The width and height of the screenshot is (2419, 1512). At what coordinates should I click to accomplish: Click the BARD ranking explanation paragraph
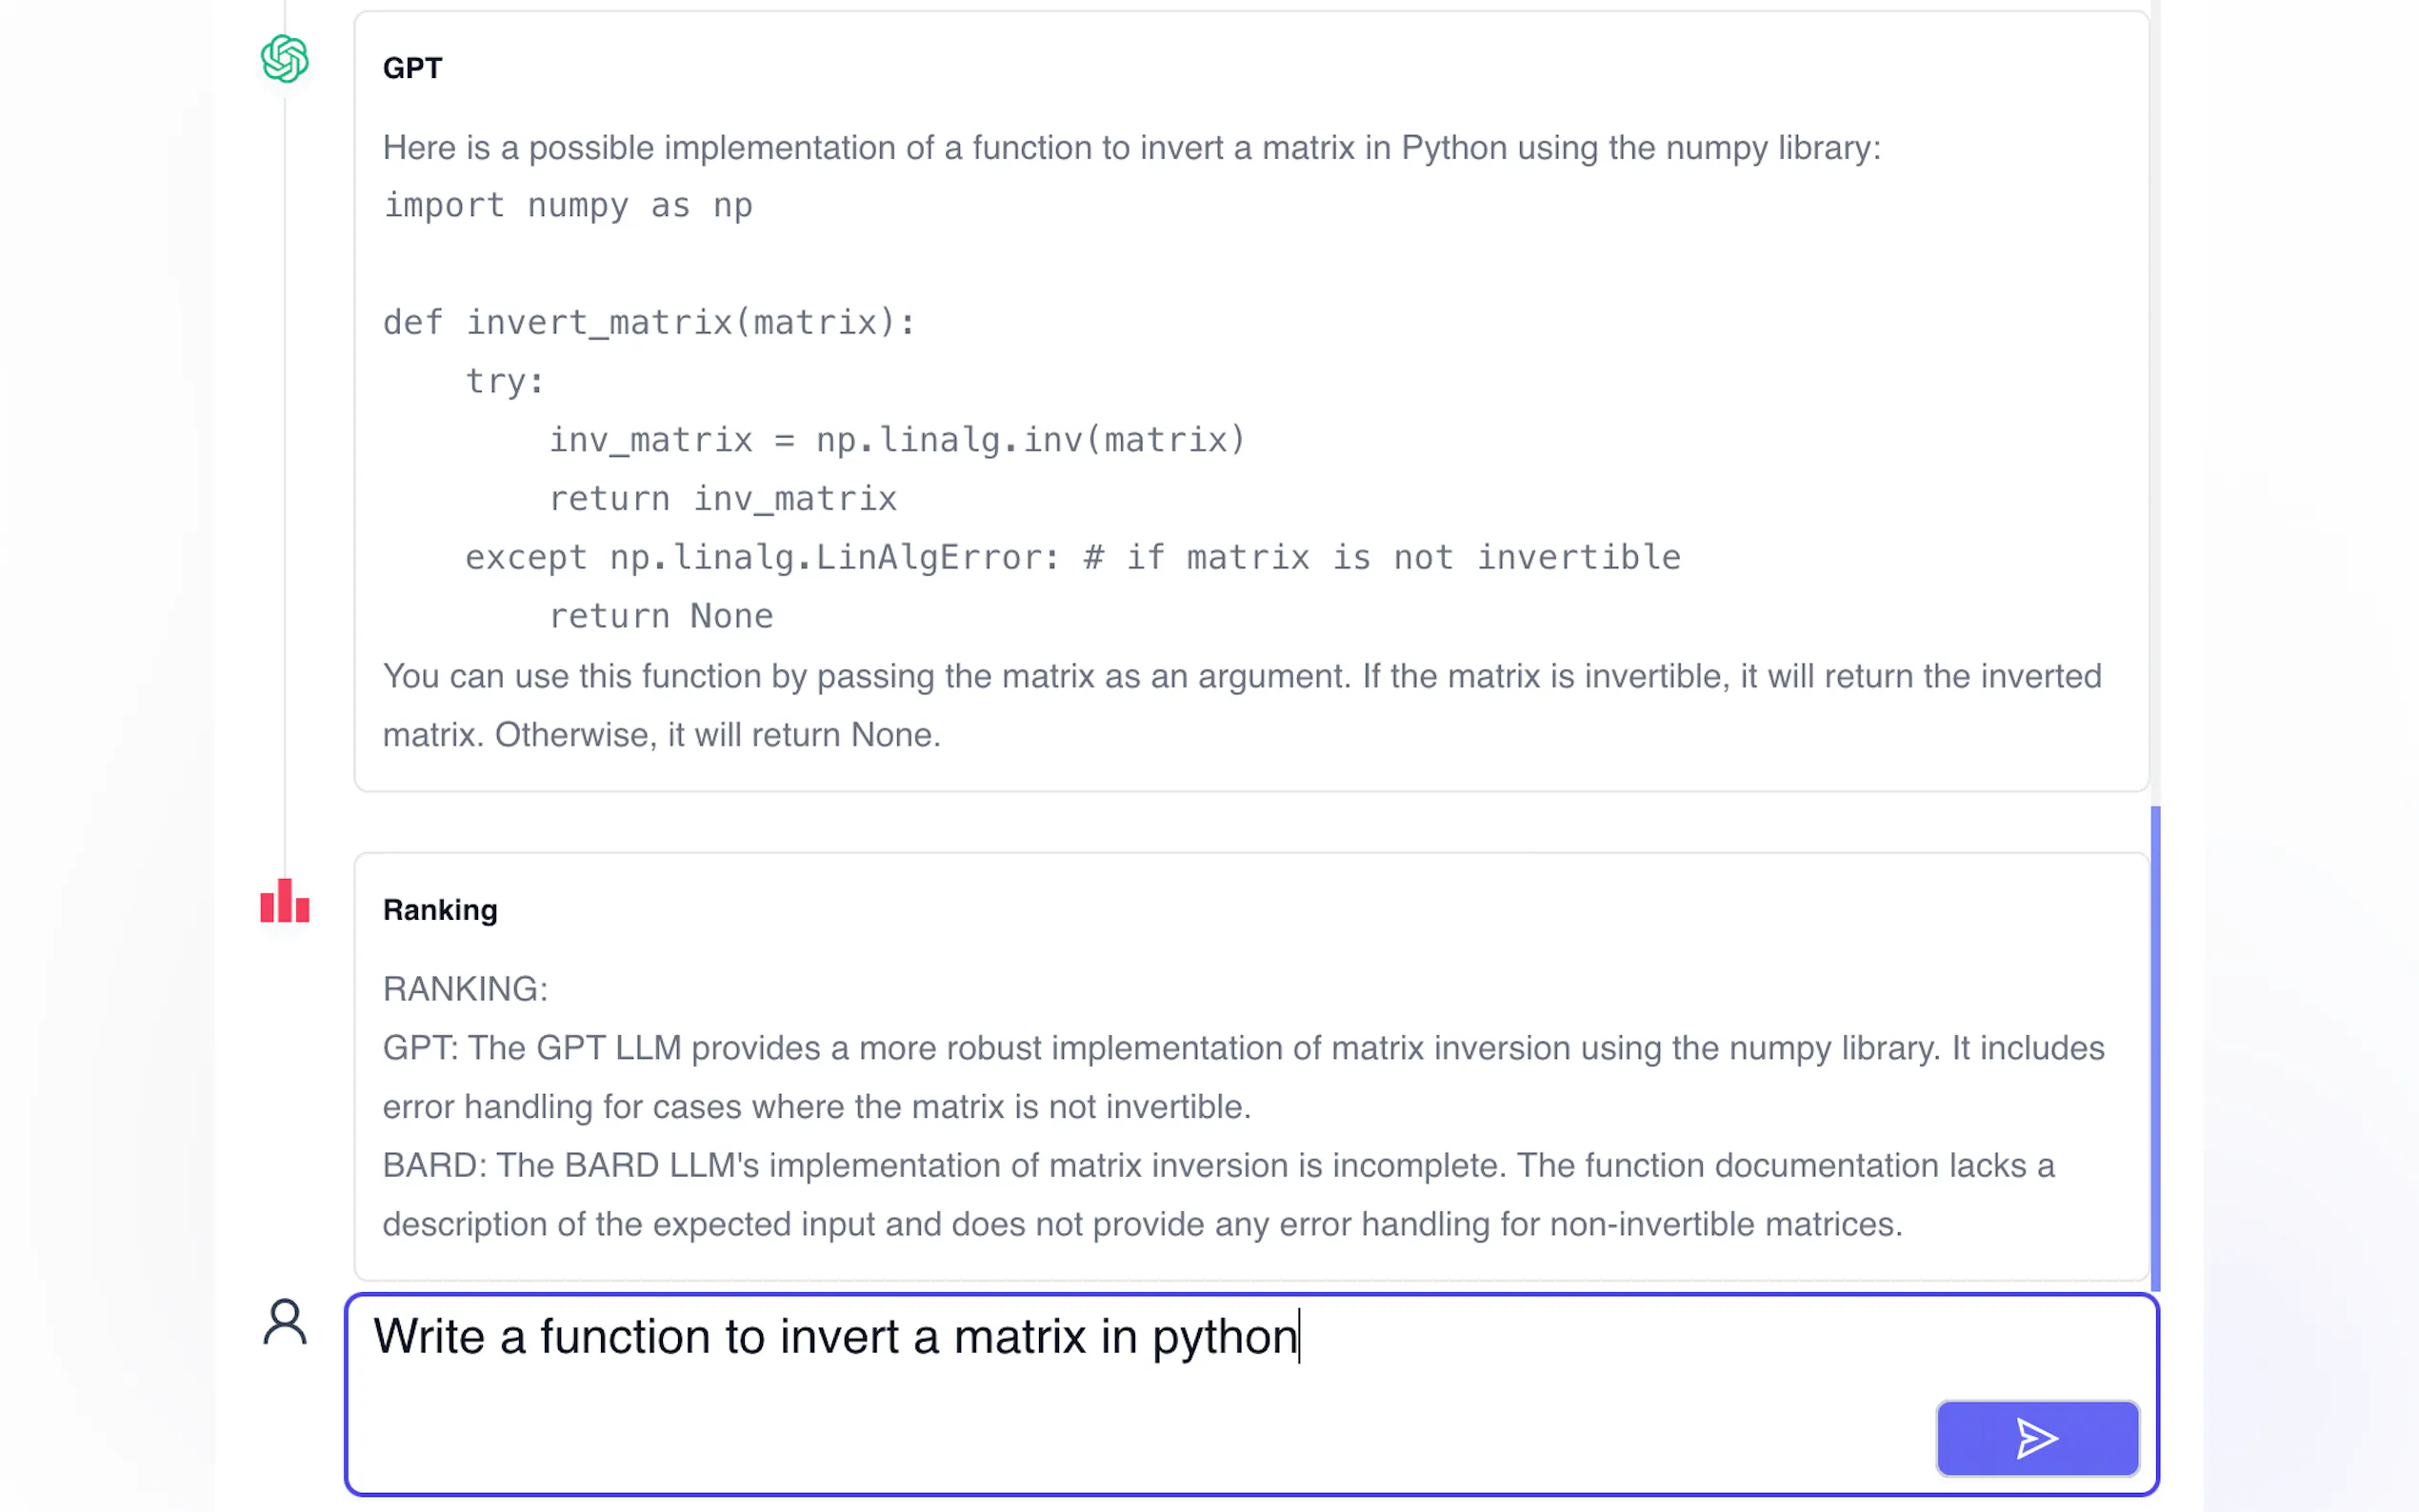coord(1218,1195)
